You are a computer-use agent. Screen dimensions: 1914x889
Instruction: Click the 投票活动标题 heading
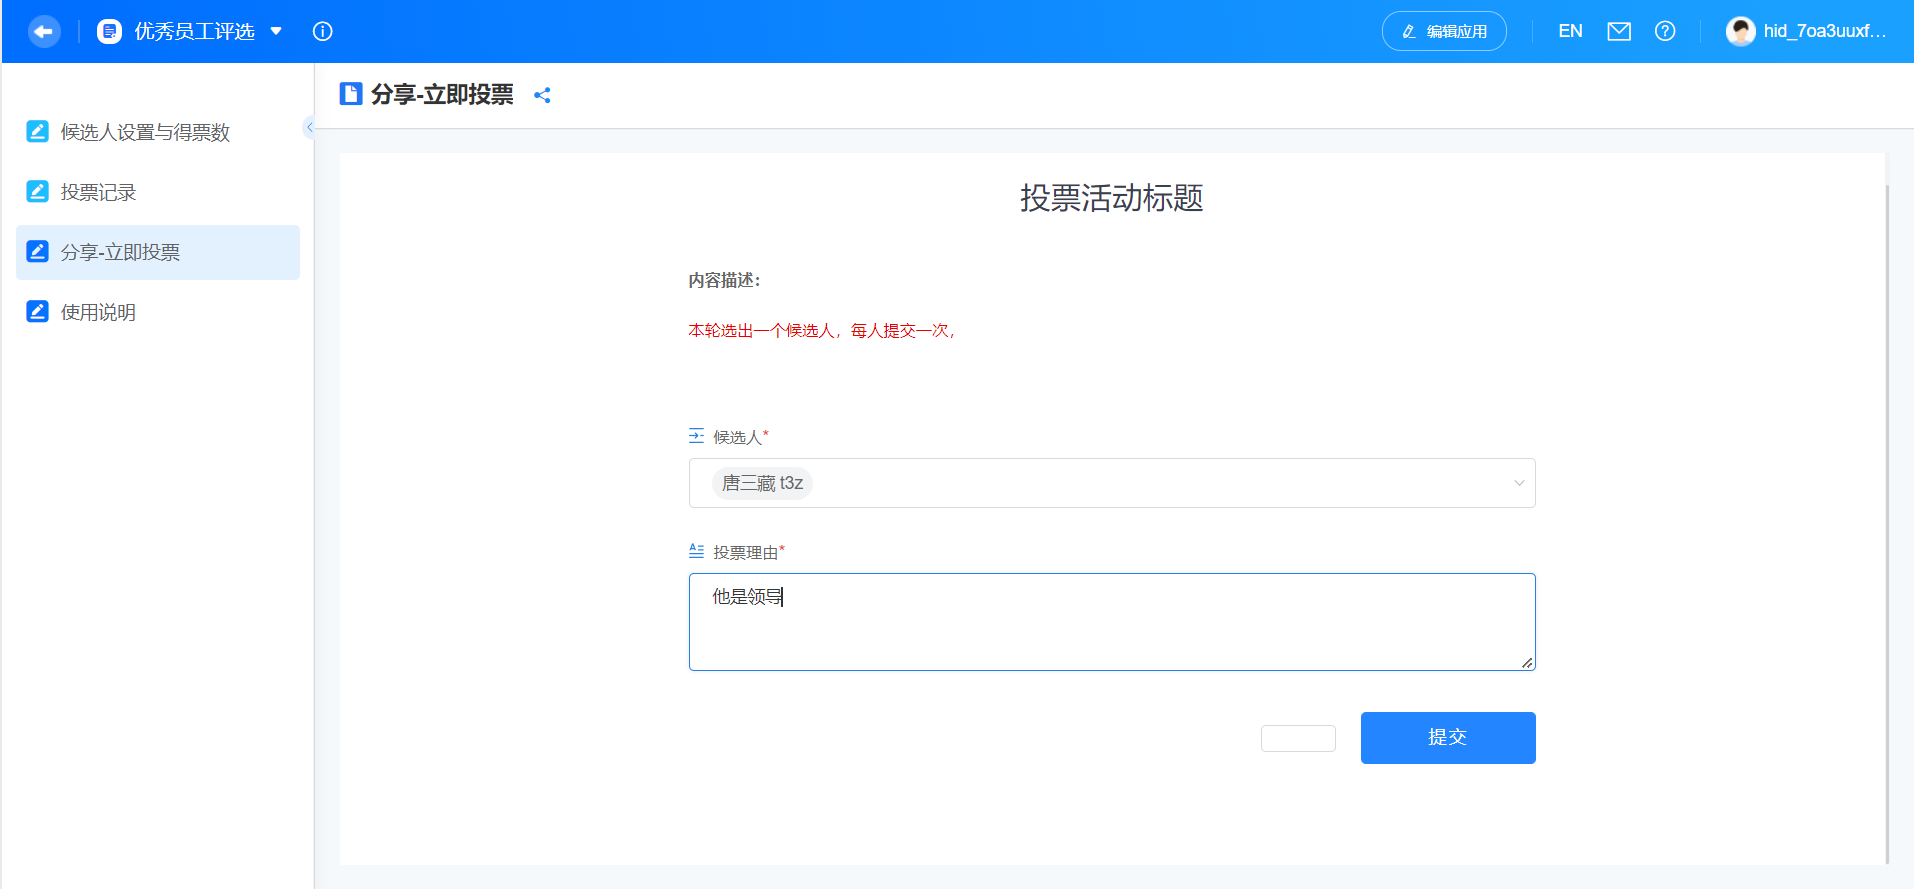click(x=1112, y=198)
